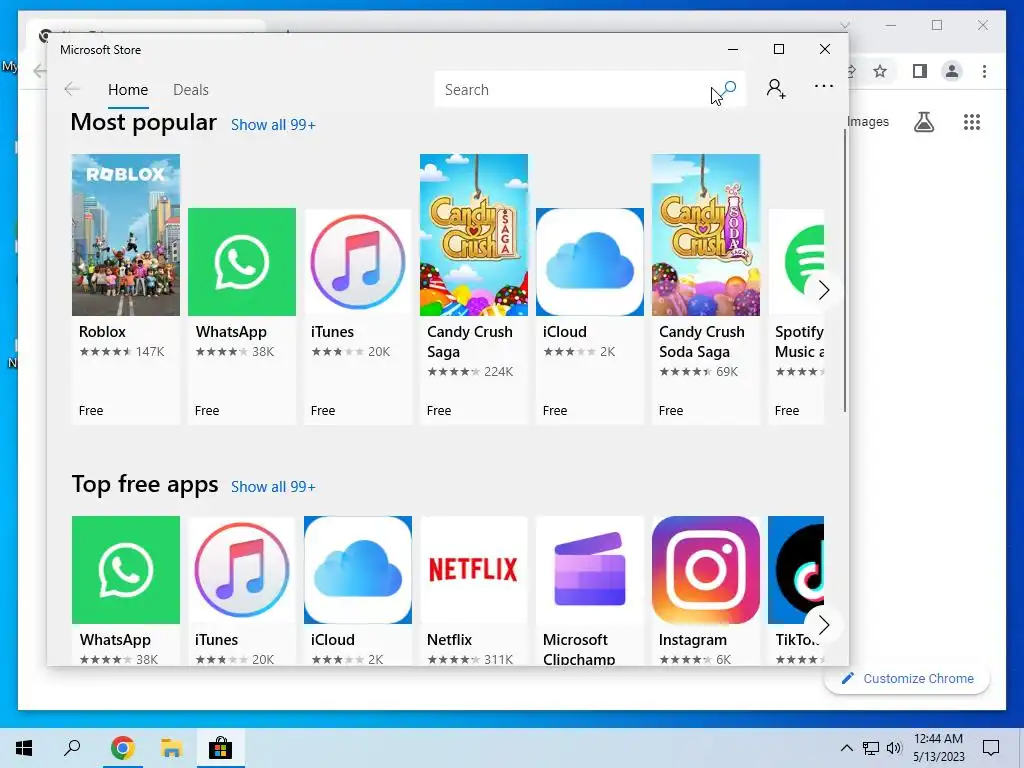Click Roblox 147K star rating

[122, 351]
